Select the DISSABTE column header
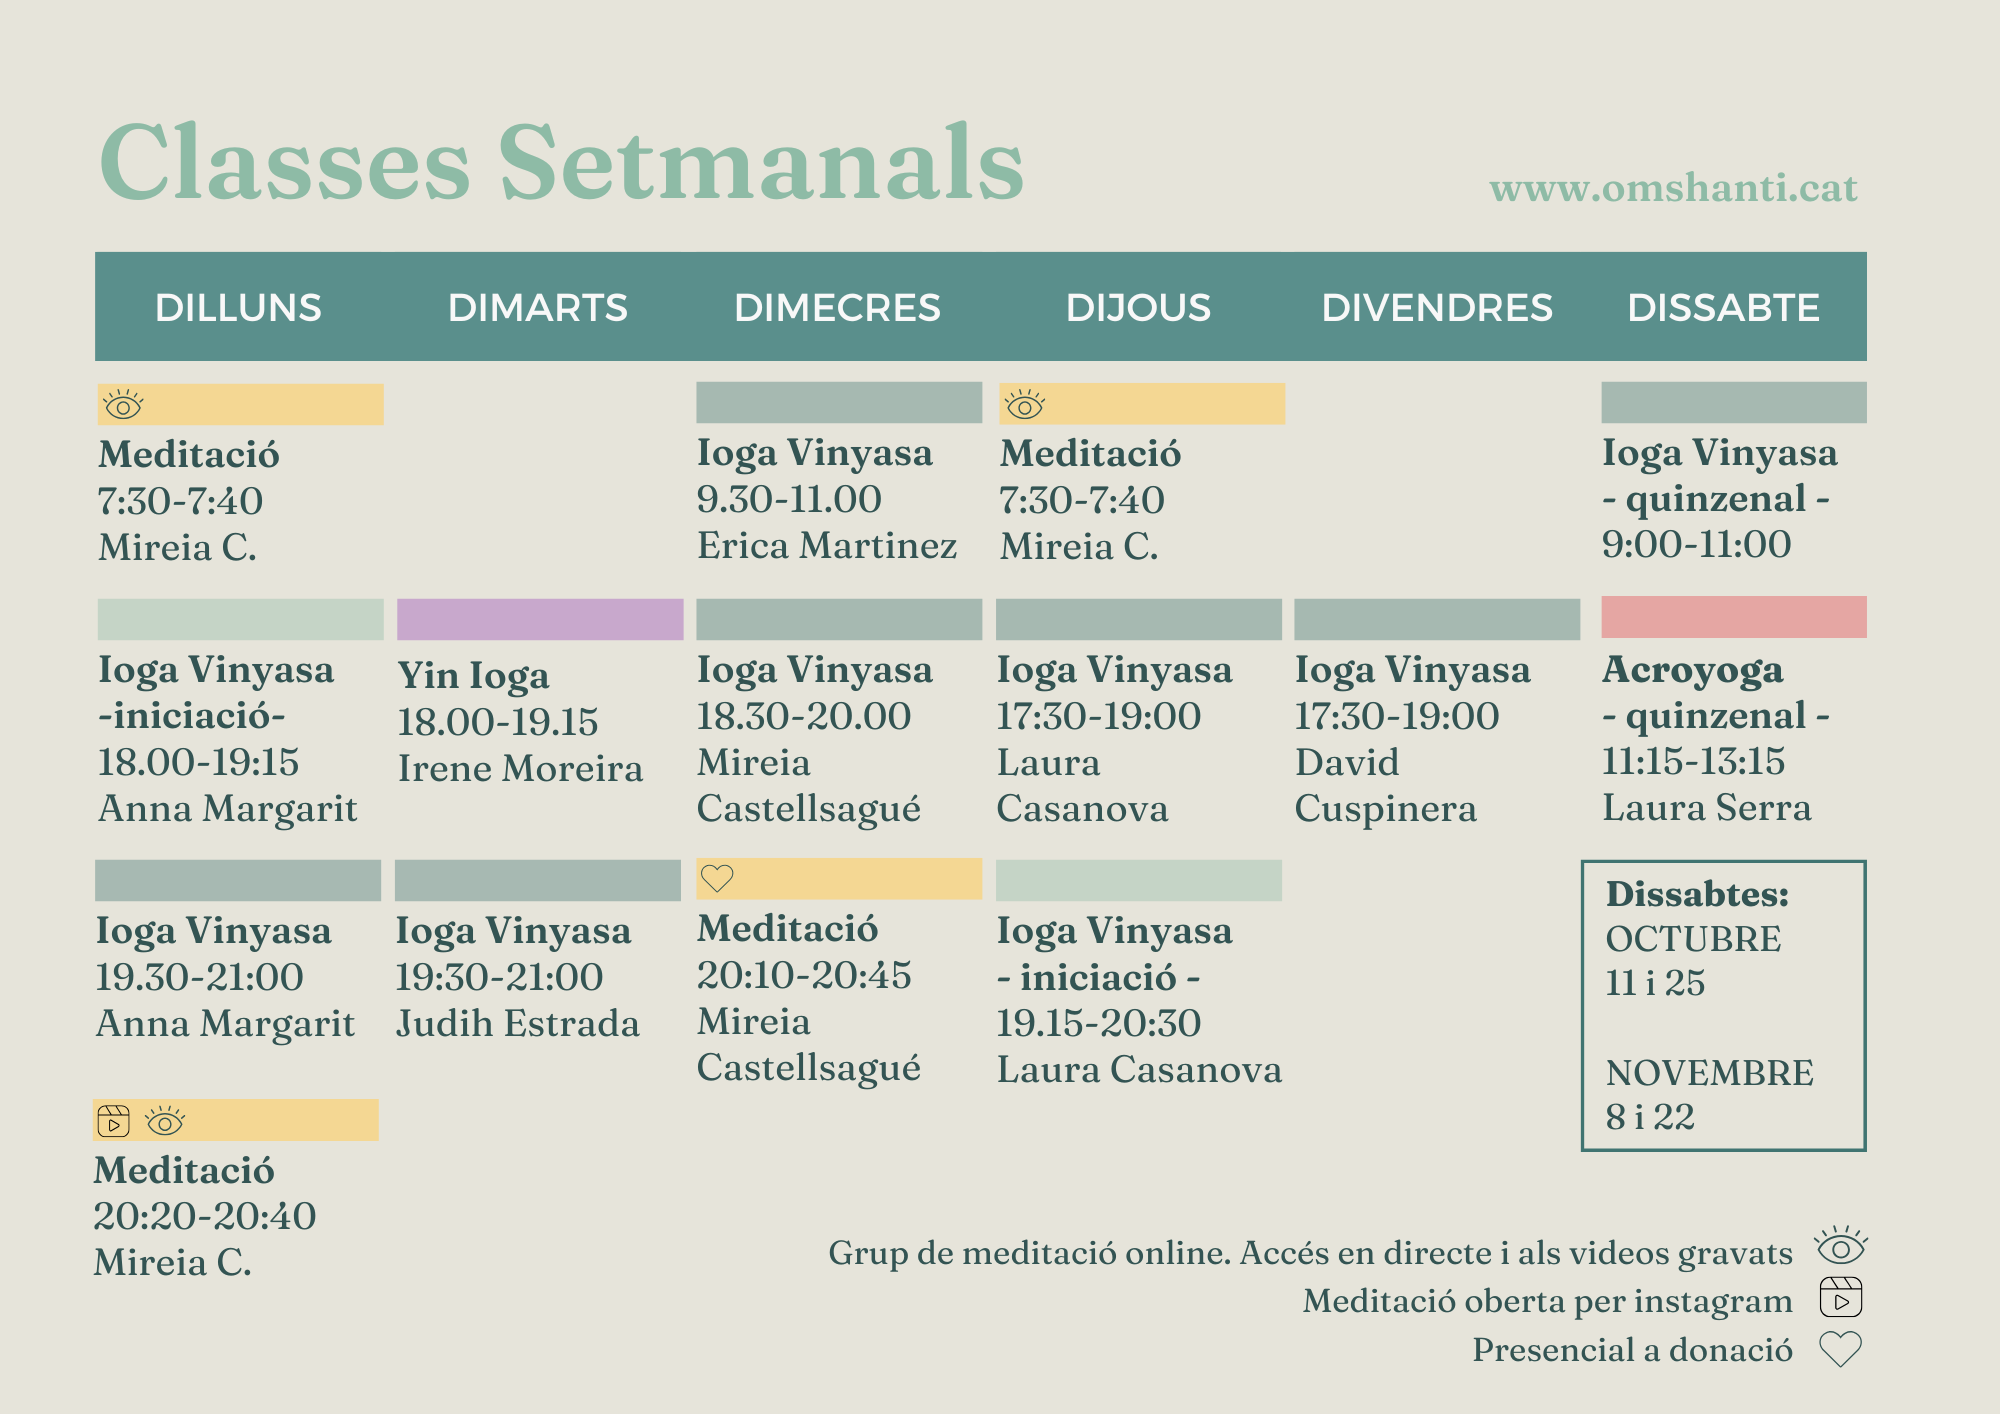Viewport: 2000px width, 1414px height. [1723, 308]
